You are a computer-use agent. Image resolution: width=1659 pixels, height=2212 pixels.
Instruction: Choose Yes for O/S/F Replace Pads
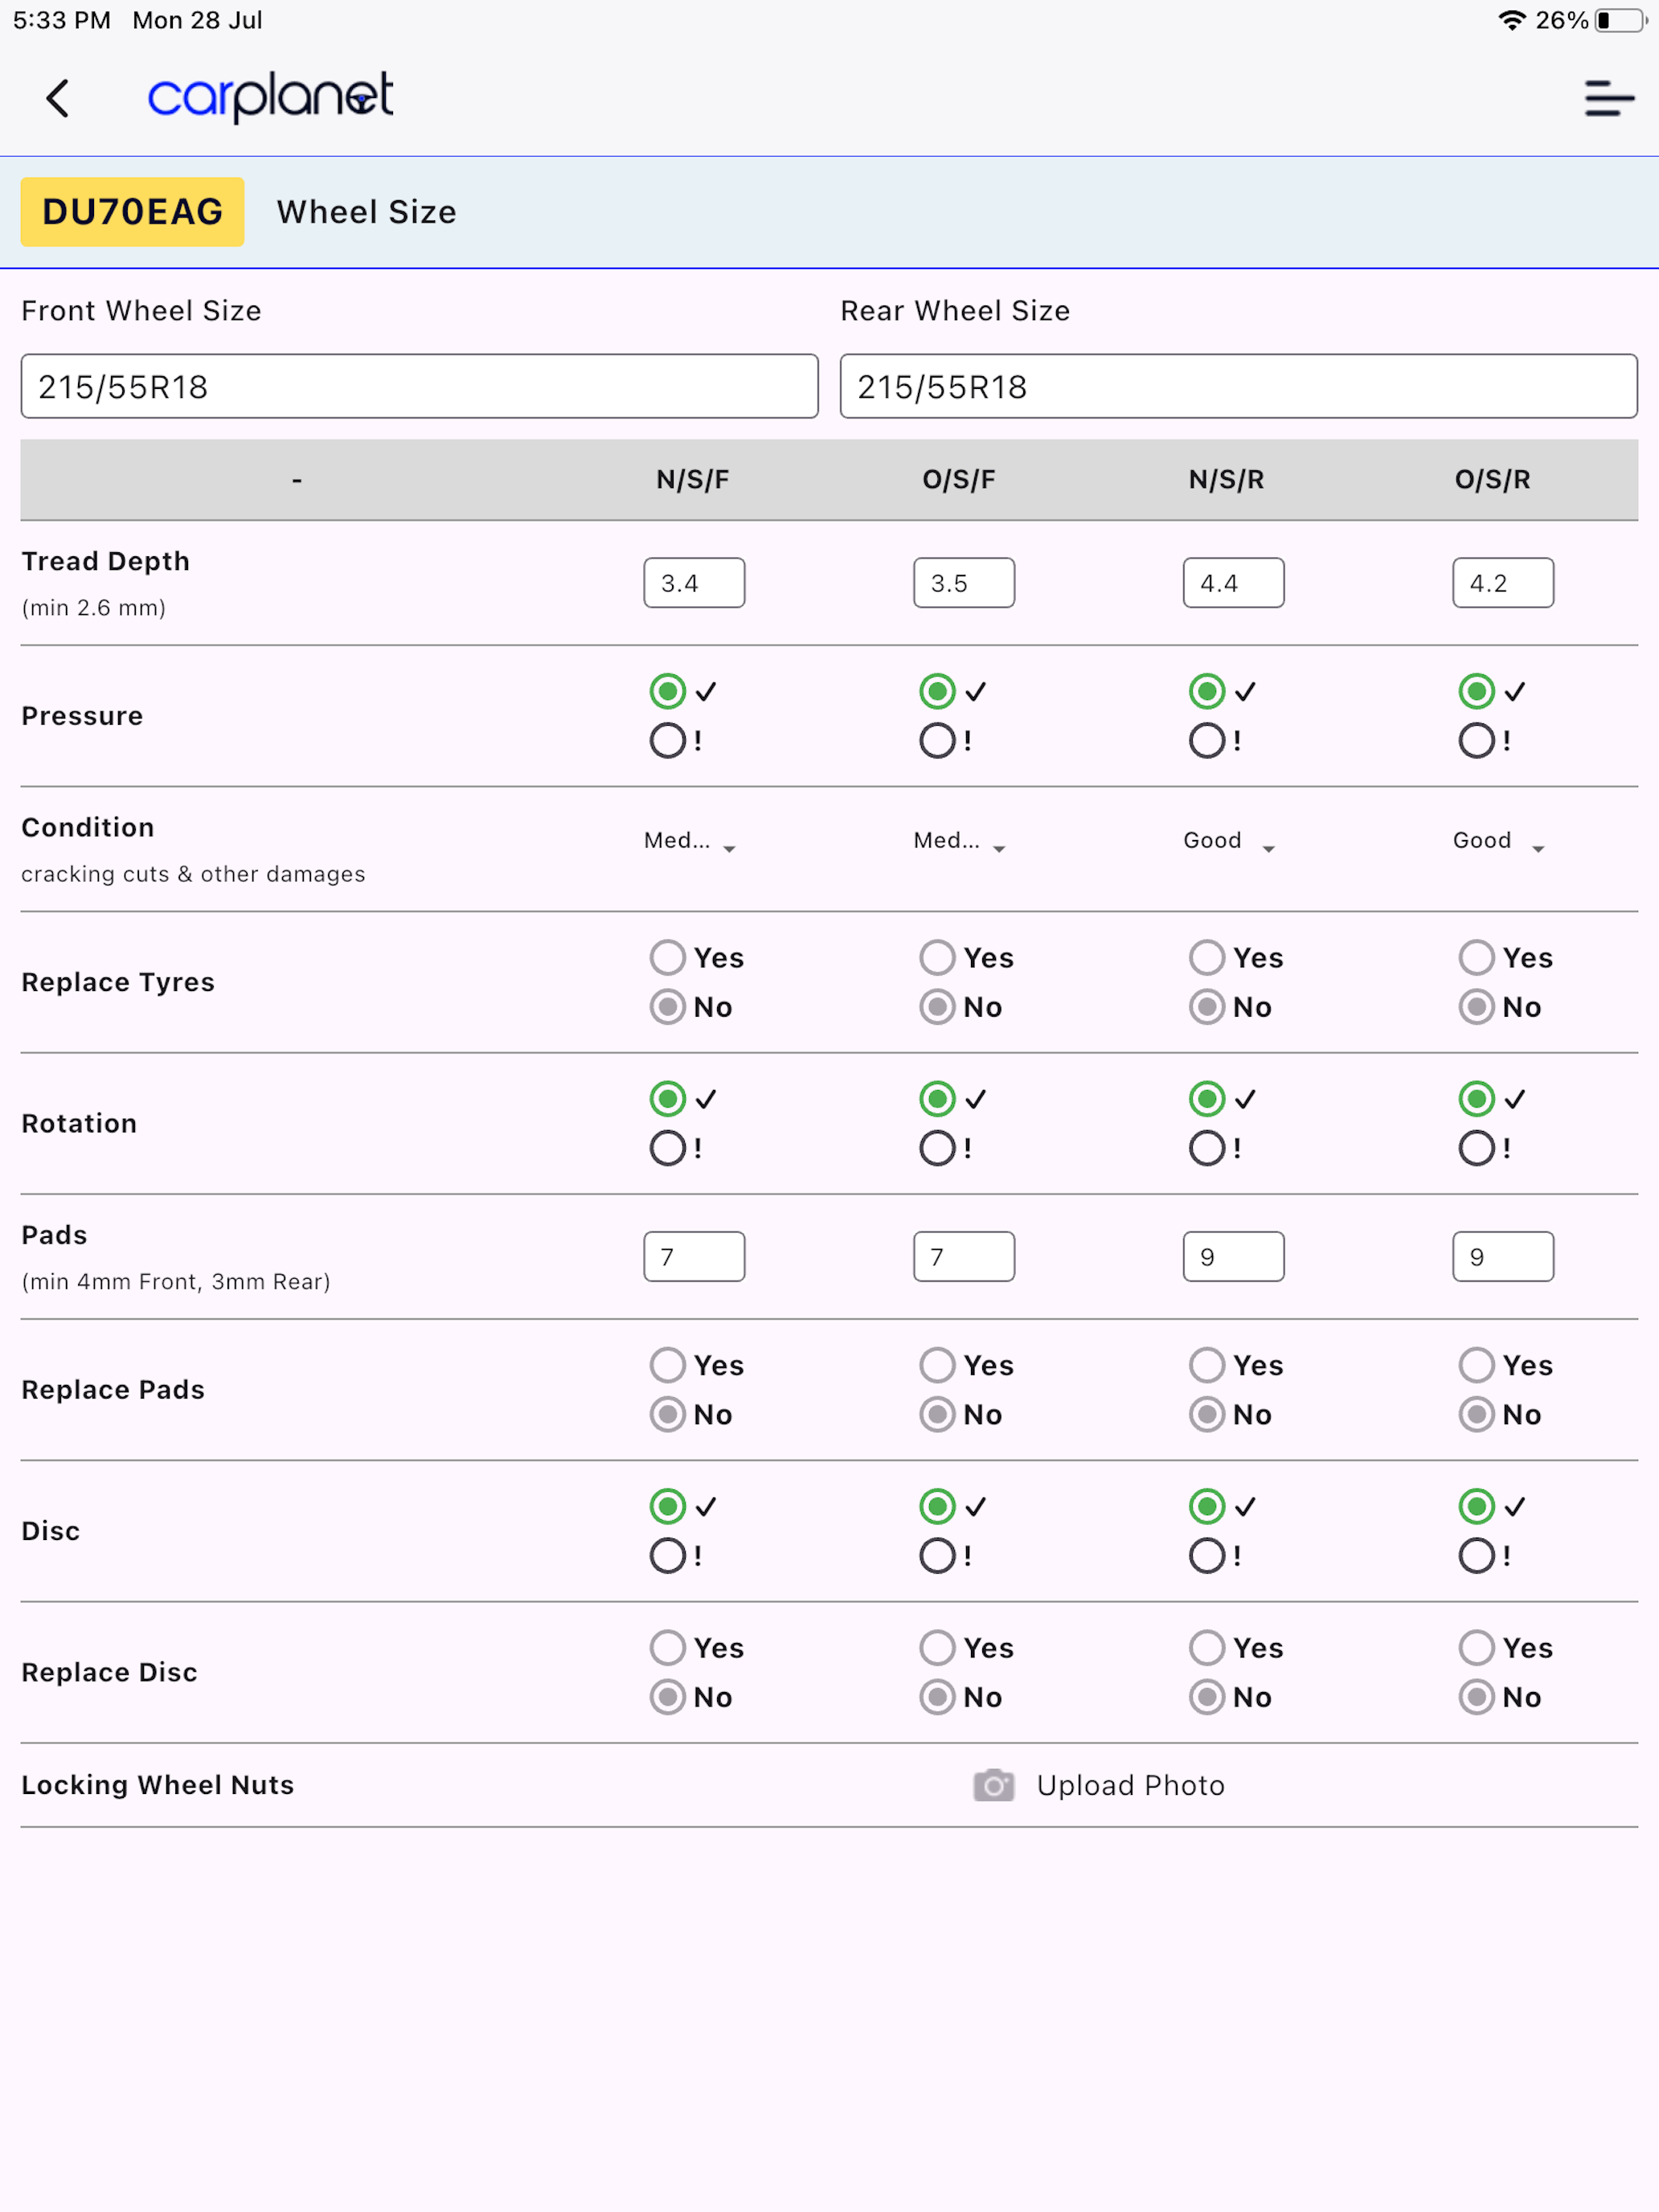pos(937,1365)
